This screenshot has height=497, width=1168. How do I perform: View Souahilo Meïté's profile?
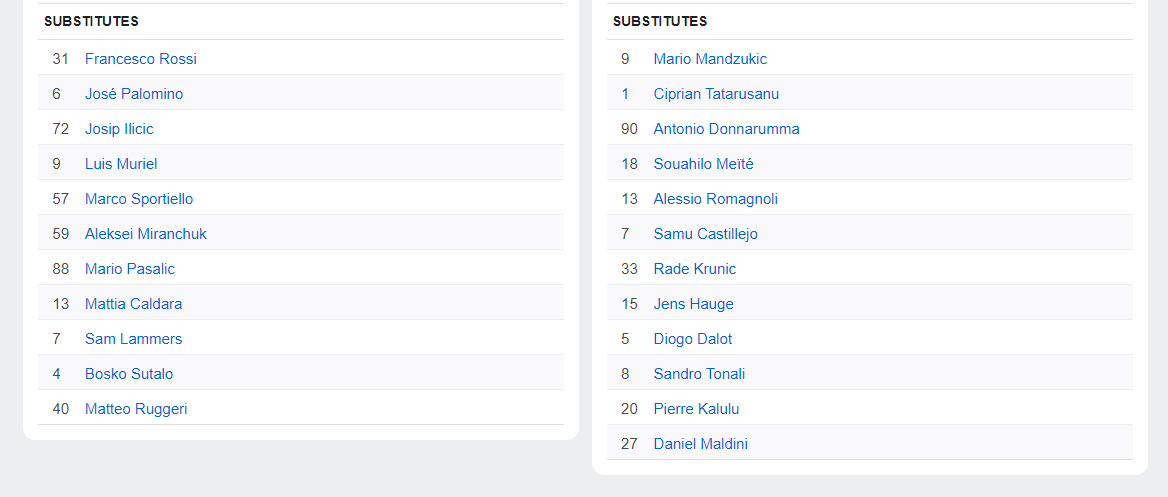click(x=703, y=164)
